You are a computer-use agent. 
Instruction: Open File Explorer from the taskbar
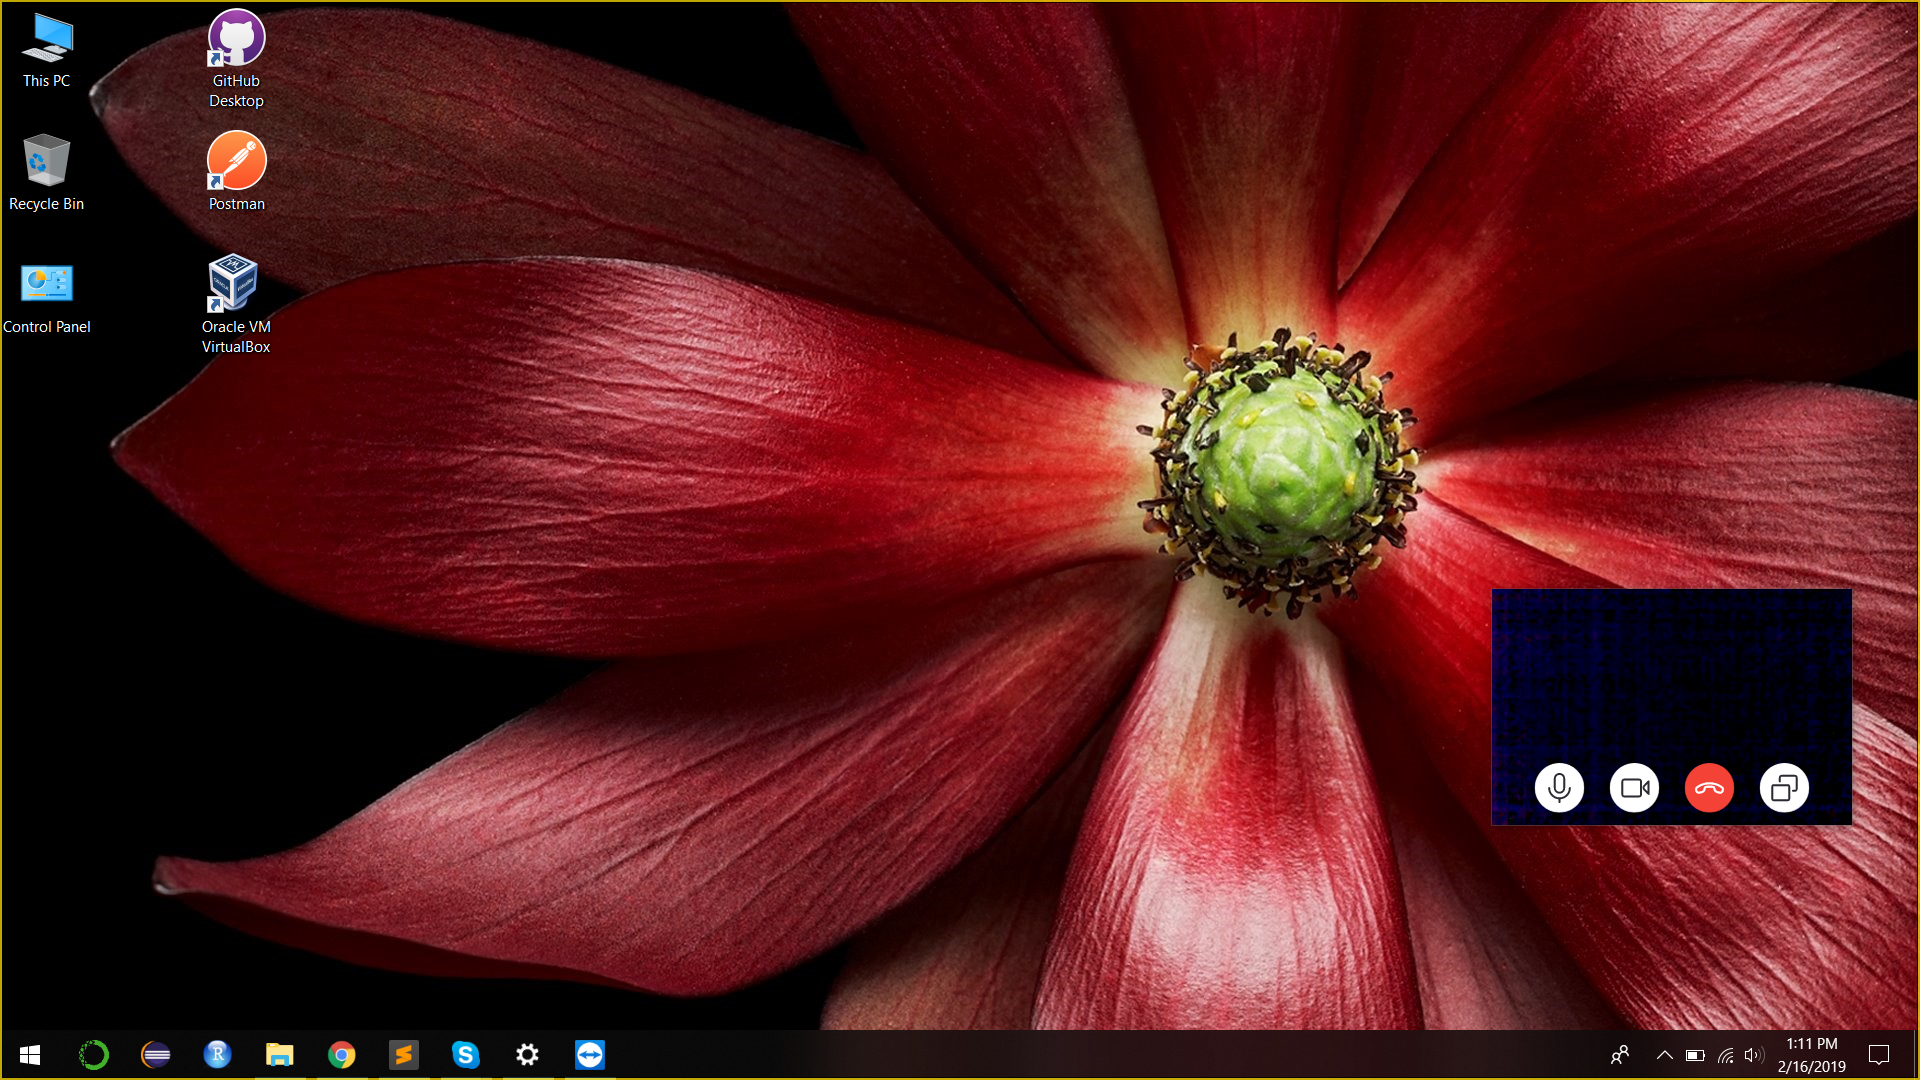click(x=279, y=1055)
